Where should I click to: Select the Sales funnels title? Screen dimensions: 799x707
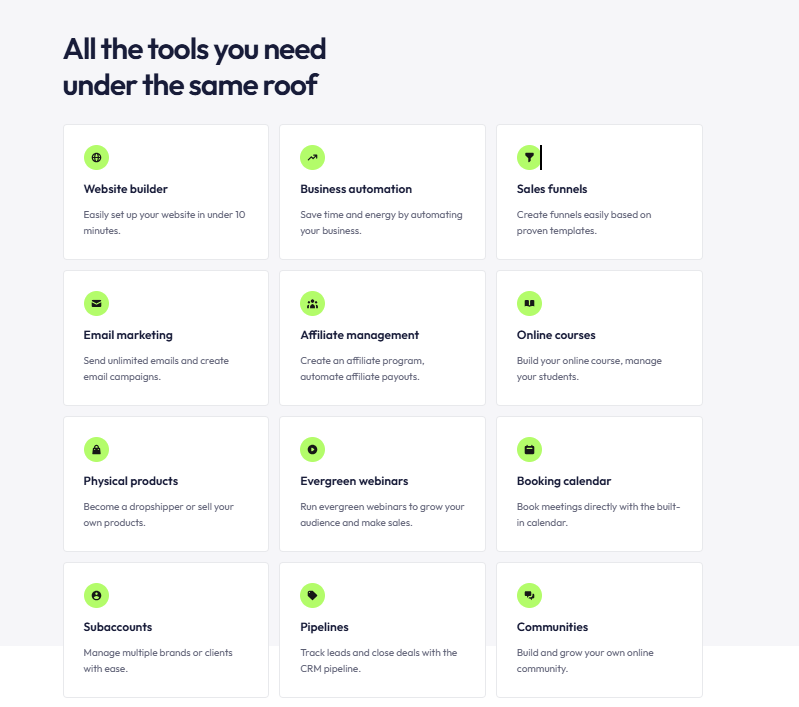(552, 189)
